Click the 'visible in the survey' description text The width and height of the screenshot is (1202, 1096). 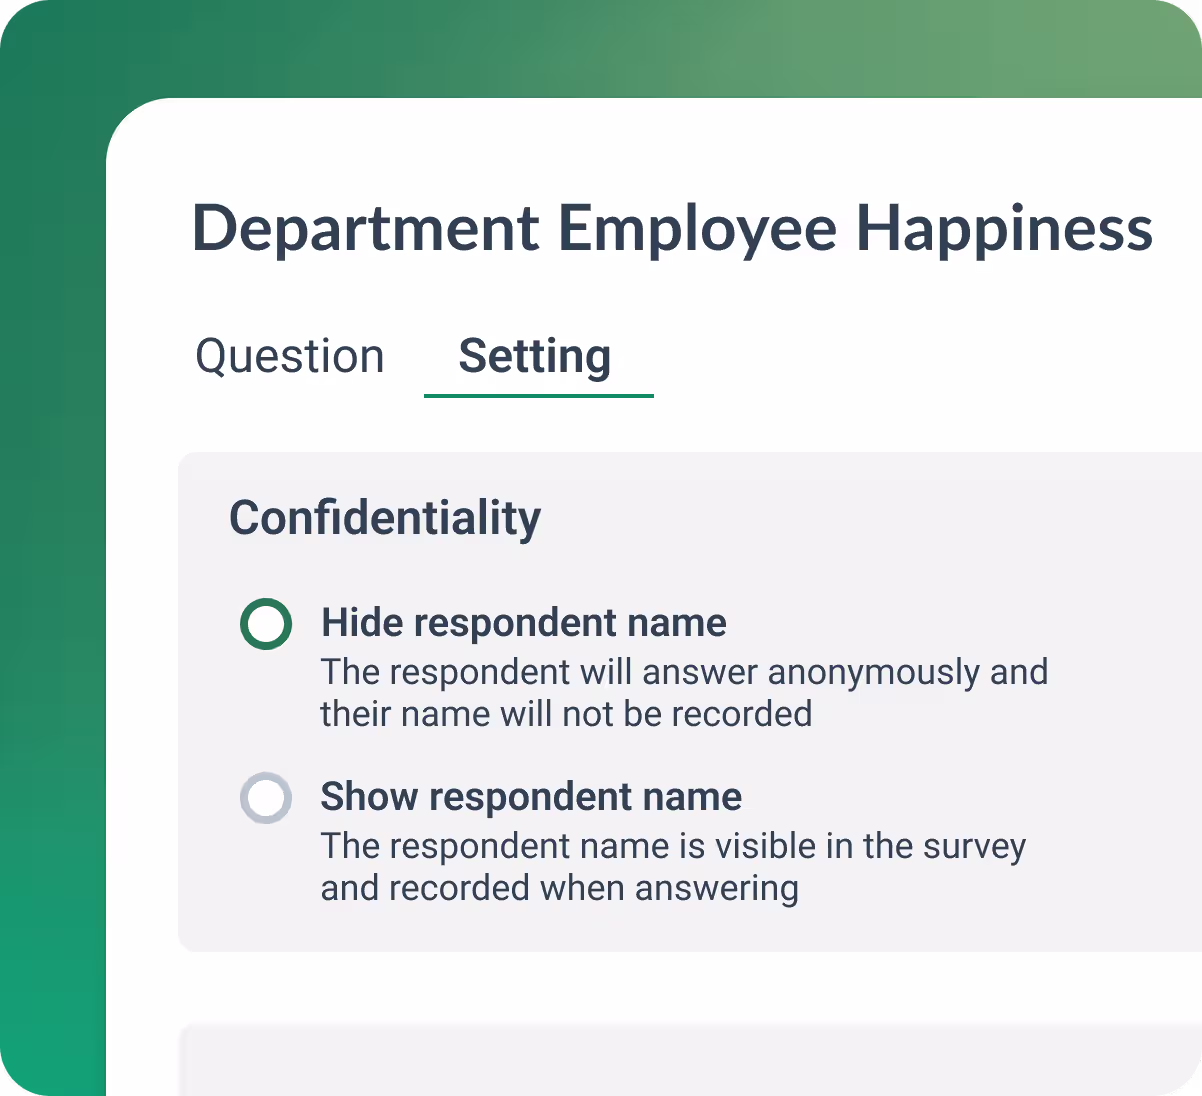(x=673, y=846)
